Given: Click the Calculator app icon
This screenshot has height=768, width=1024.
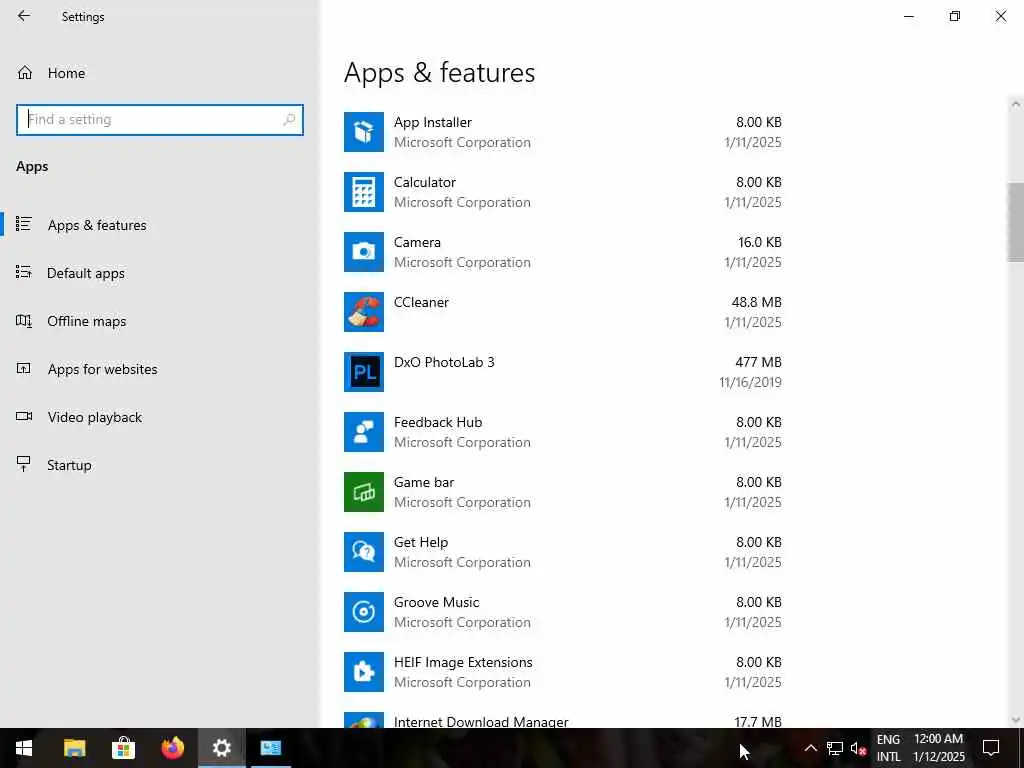Looking at the screenshot, I should [364, 192].
